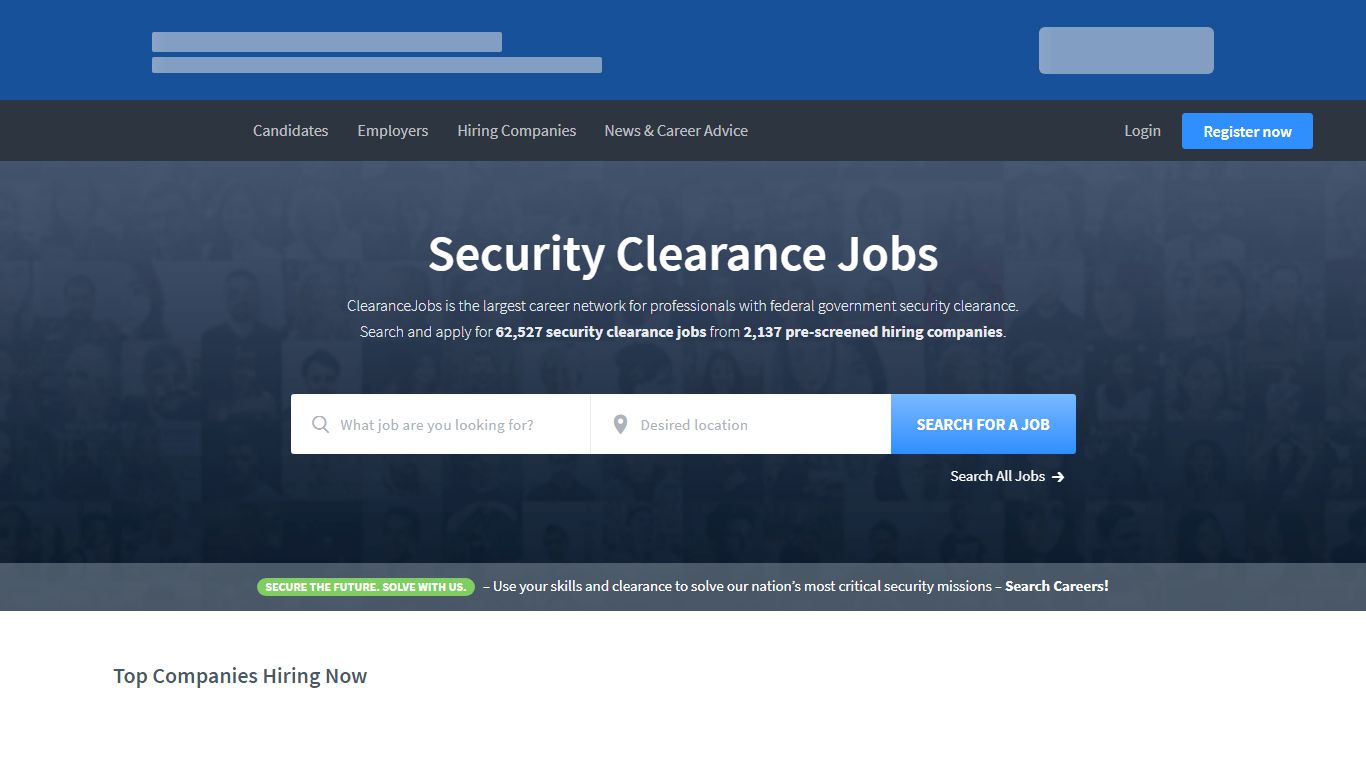Click the Login link

tap(1142, 131)
